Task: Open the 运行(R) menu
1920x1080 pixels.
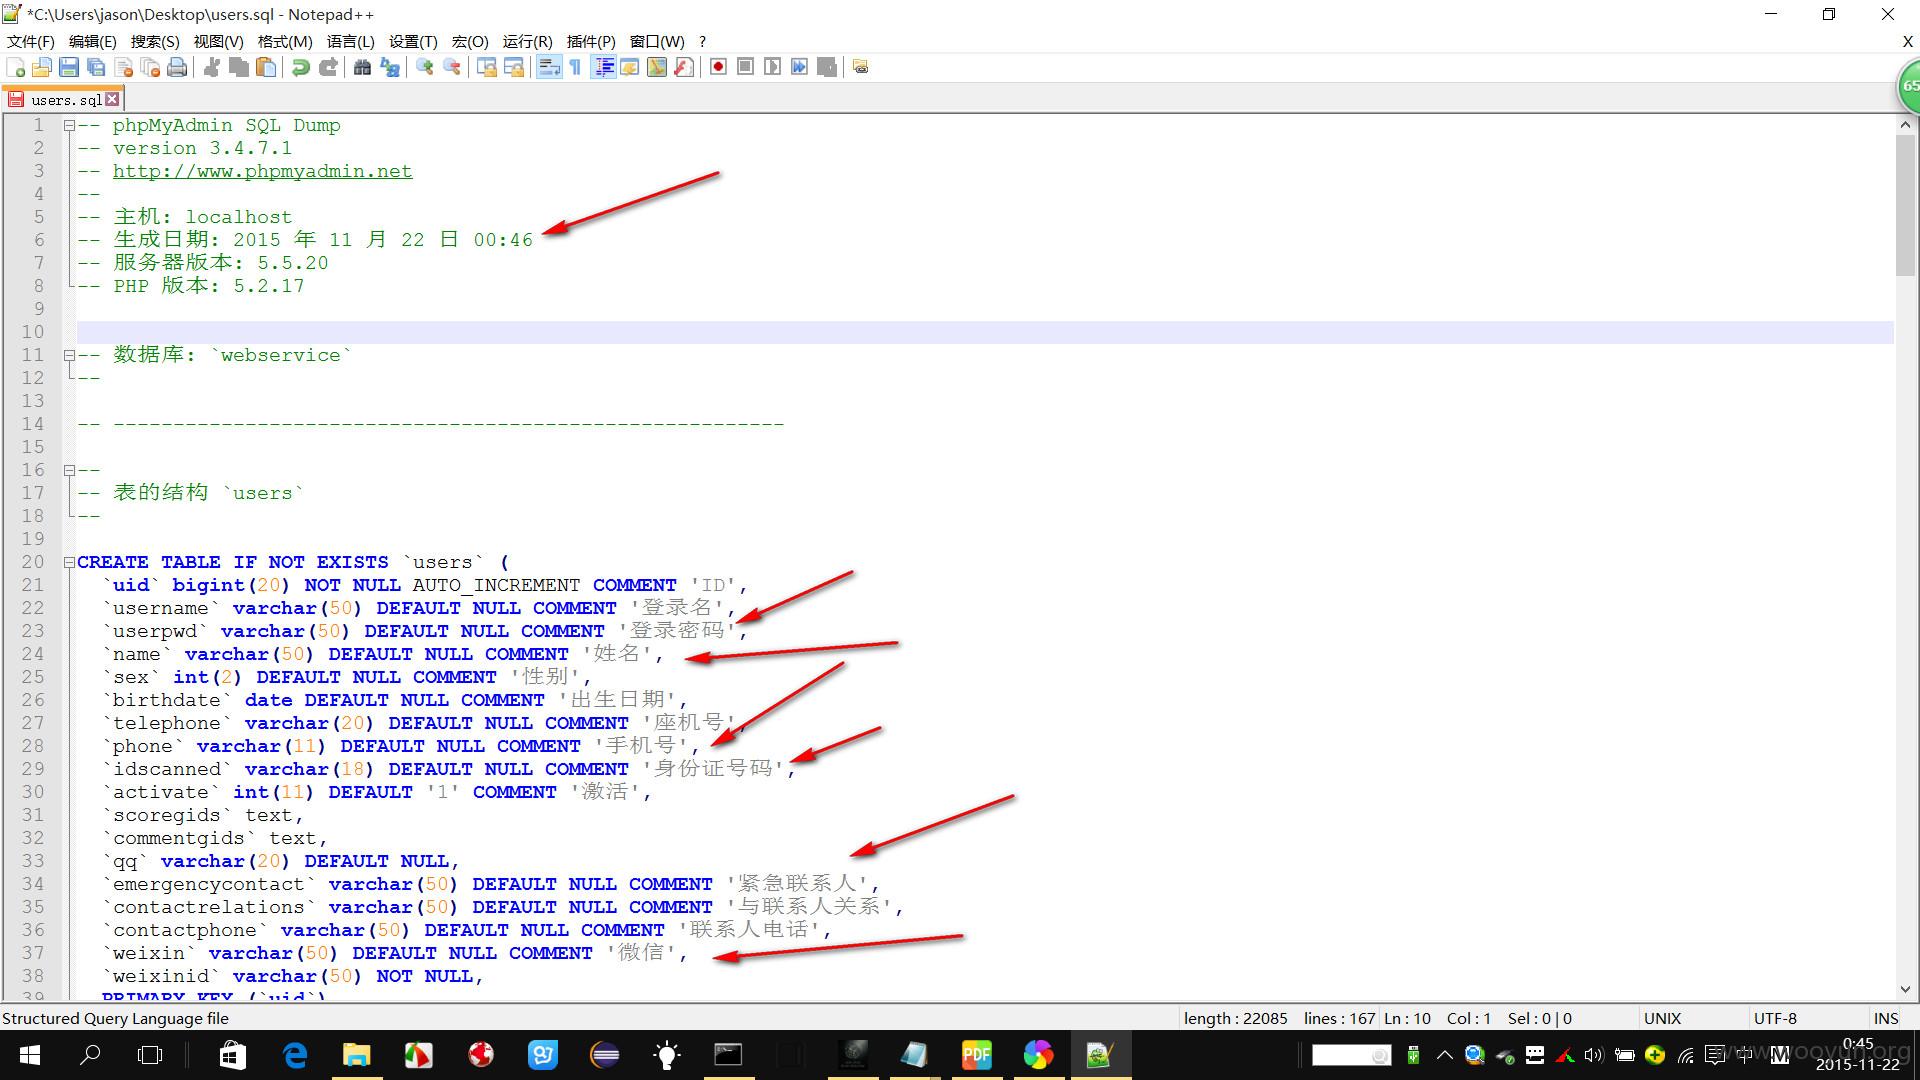Action: click(527, 41)
